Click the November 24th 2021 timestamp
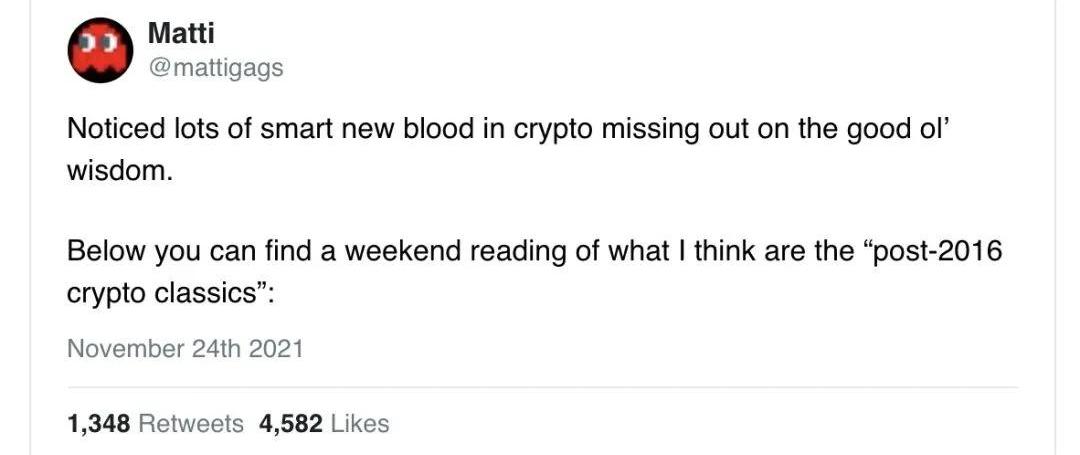This screenshot has height=455, width=1080. pyautogui.click(x=185, y=349)
